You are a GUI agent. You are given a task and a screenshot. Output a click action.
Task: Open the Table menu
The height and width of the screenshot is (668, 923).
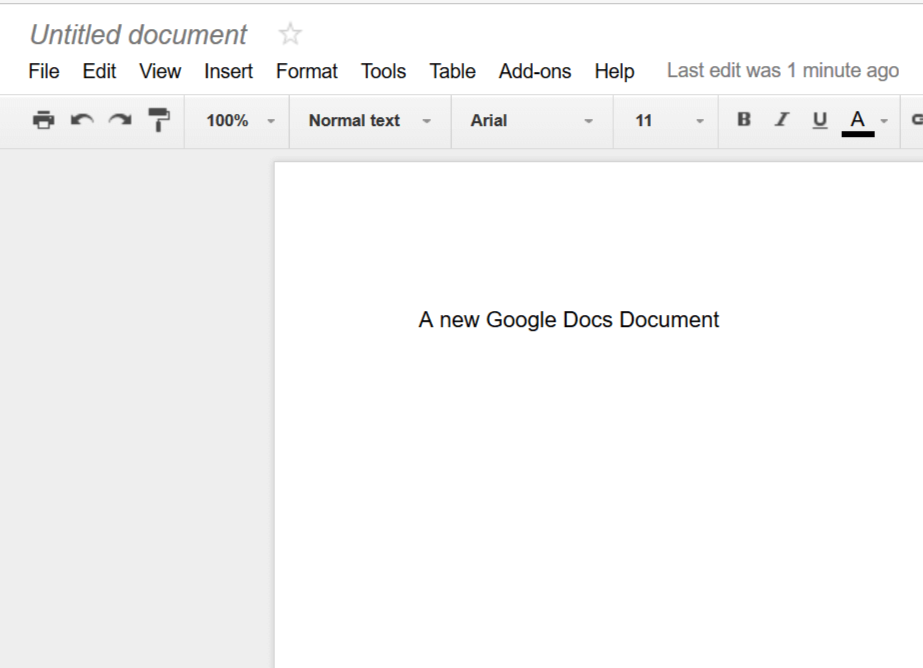tap(452, 71)
